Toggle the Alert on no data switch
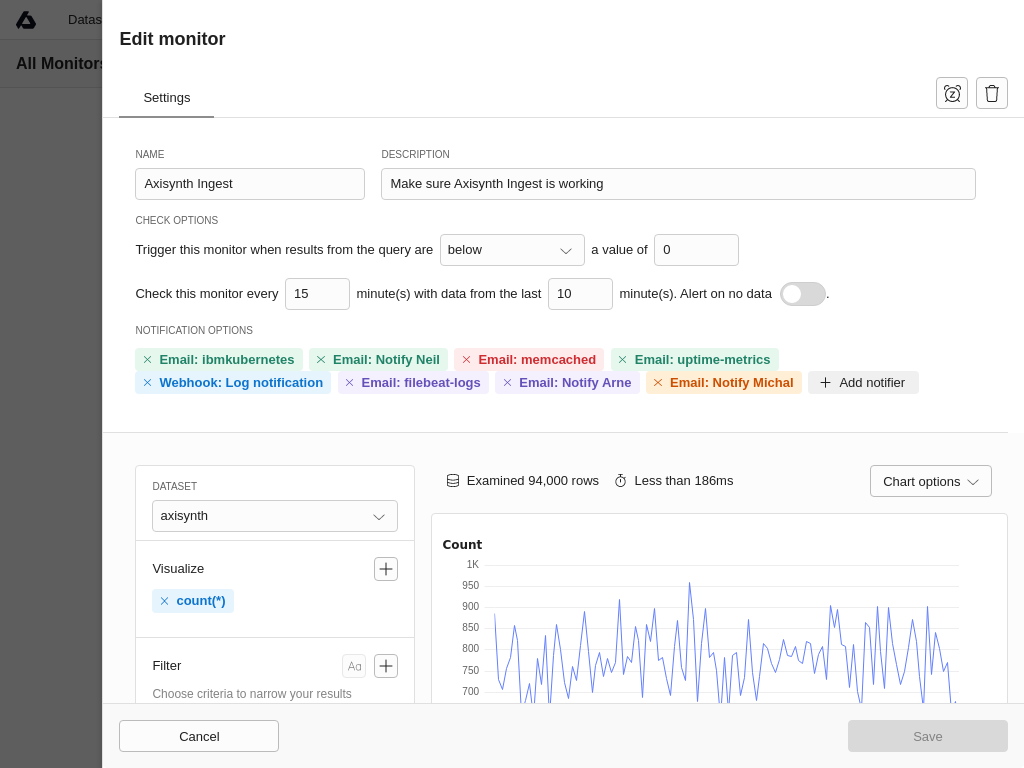The width and height of the screenshot is (1024, 768). tap(802, 294)
